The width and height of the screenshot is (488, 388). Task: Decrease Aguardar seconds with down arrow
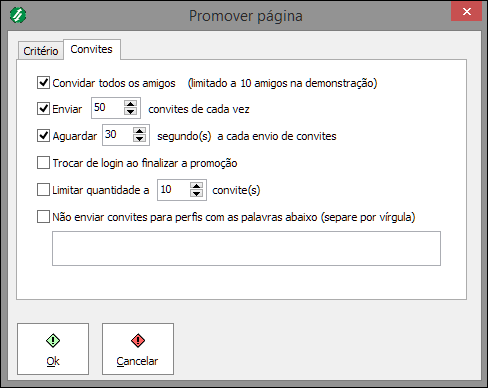[x=139, y=139]
